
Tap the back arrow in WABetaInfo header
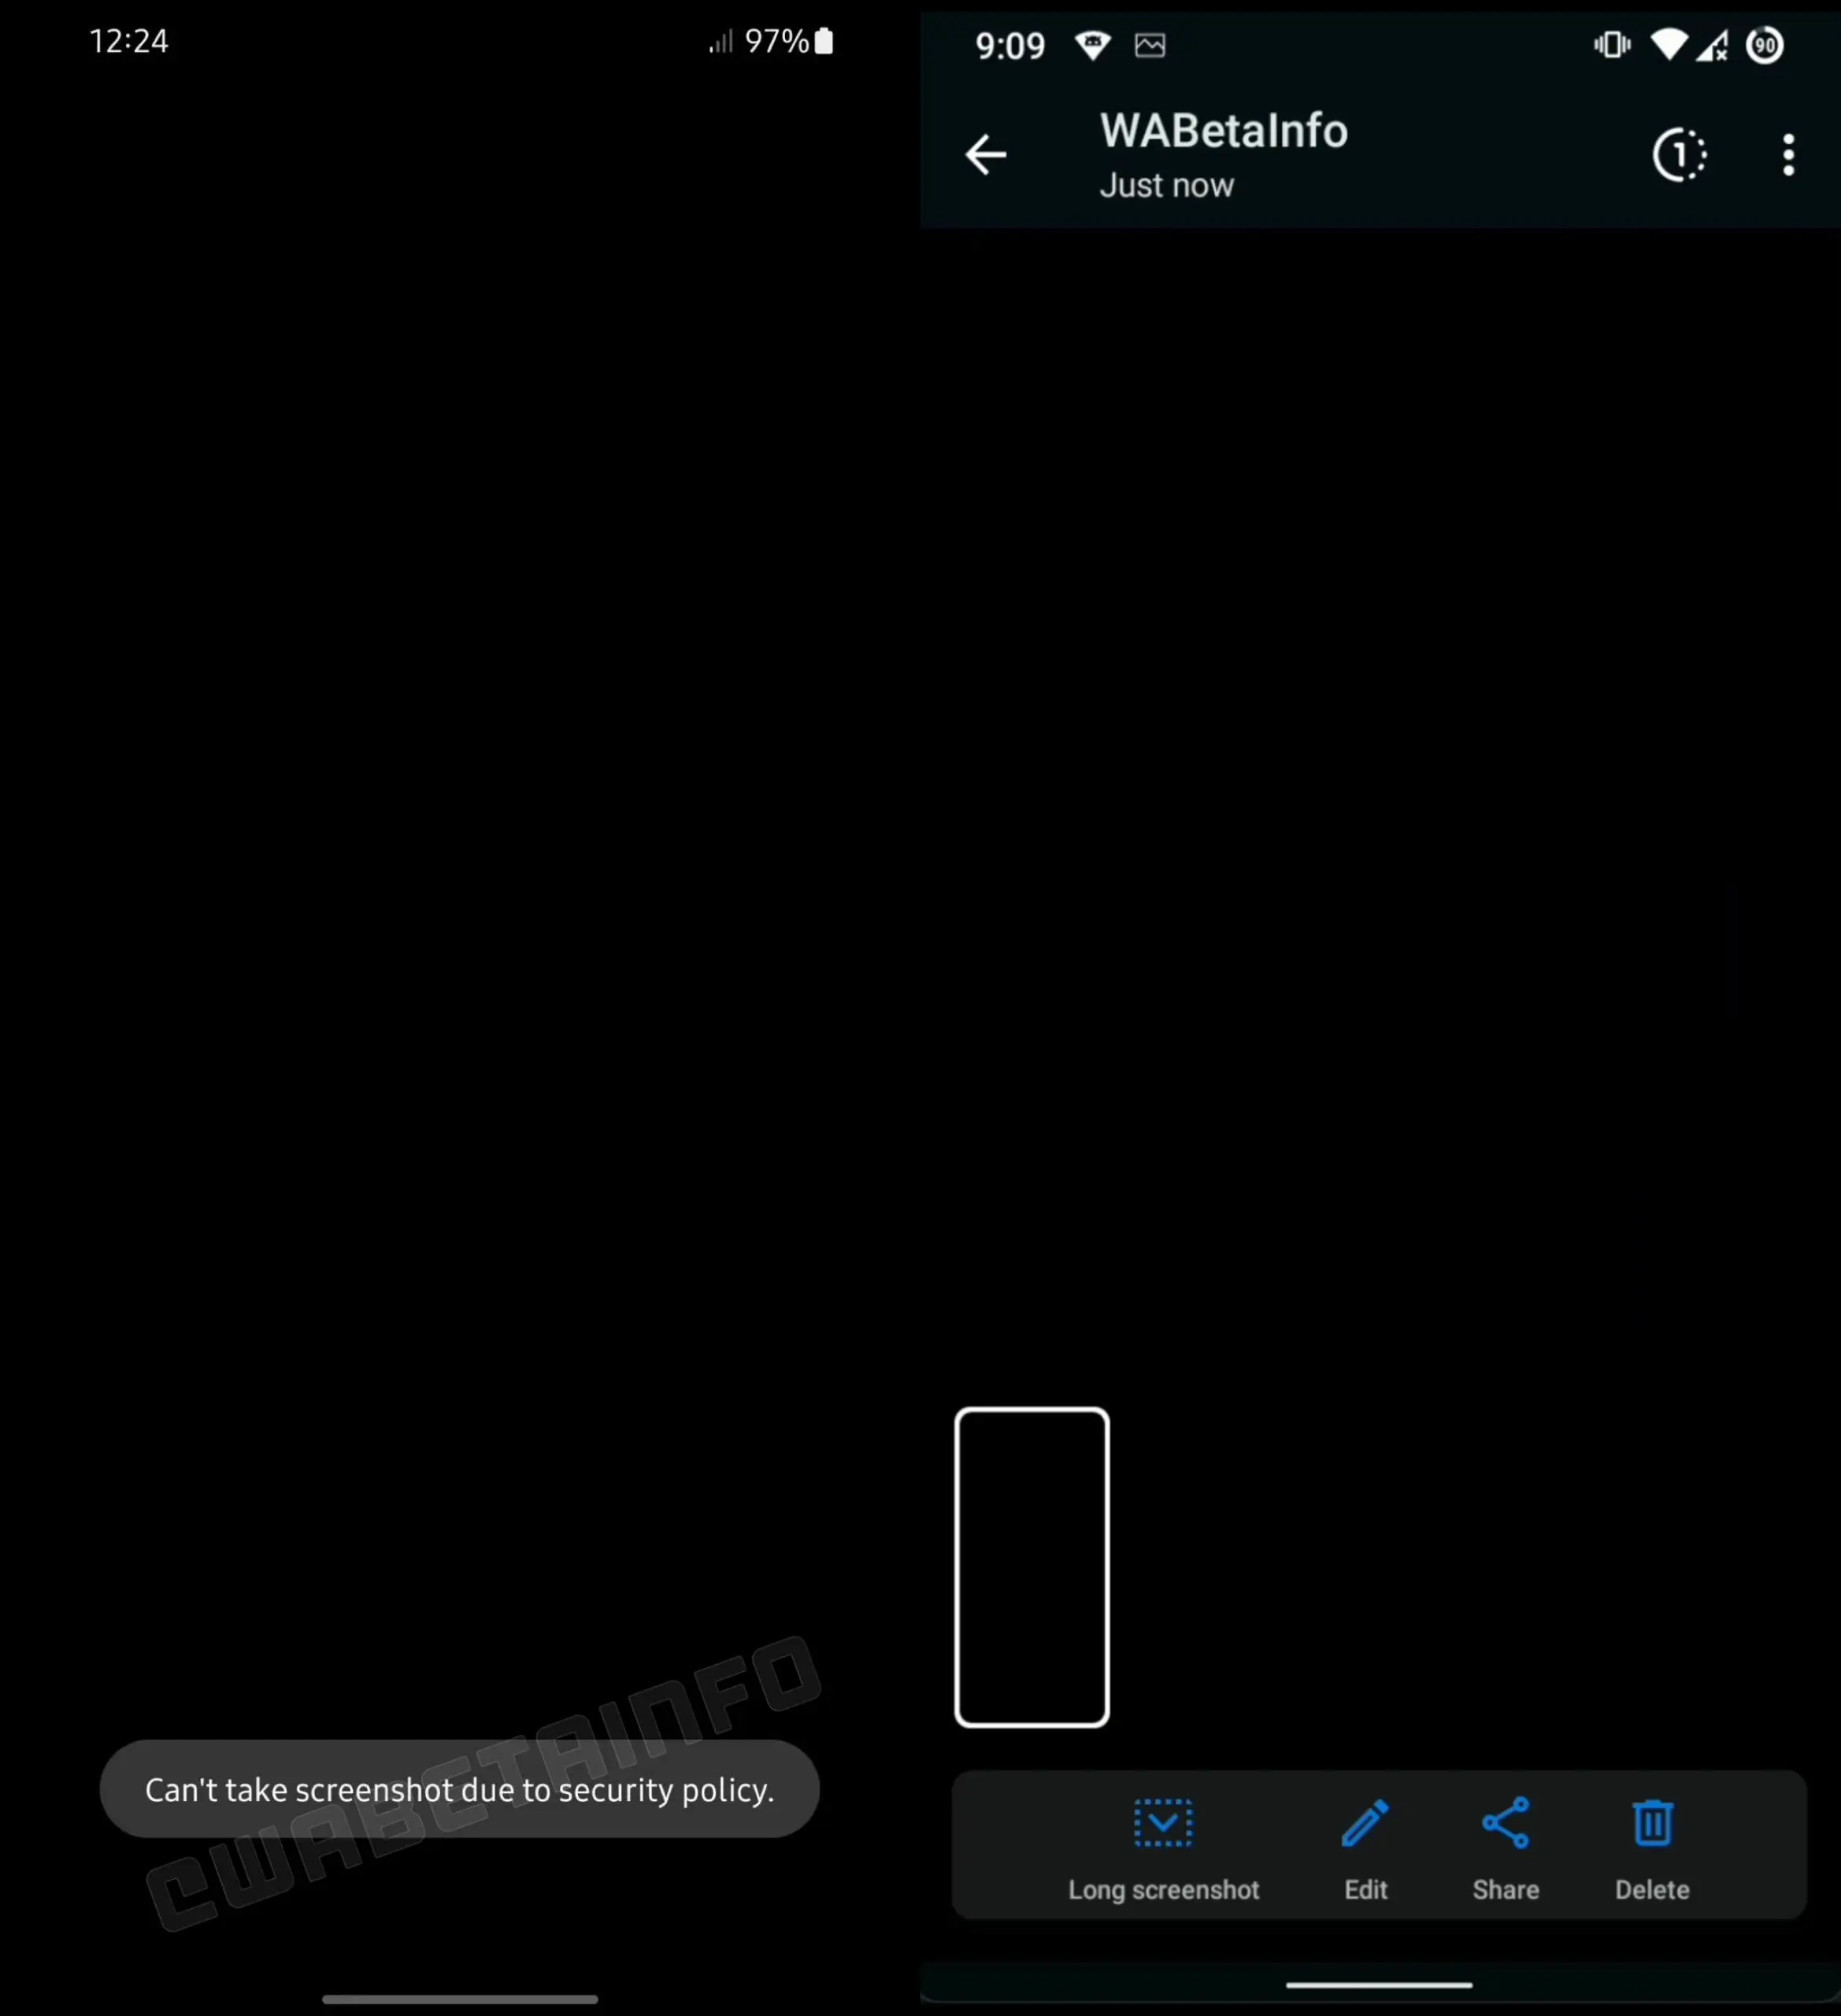pyautogui.click(x=987, y=153)
